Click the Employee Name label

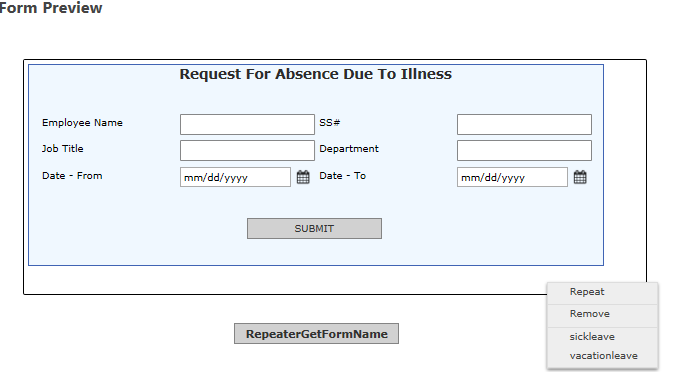point(82,123)
